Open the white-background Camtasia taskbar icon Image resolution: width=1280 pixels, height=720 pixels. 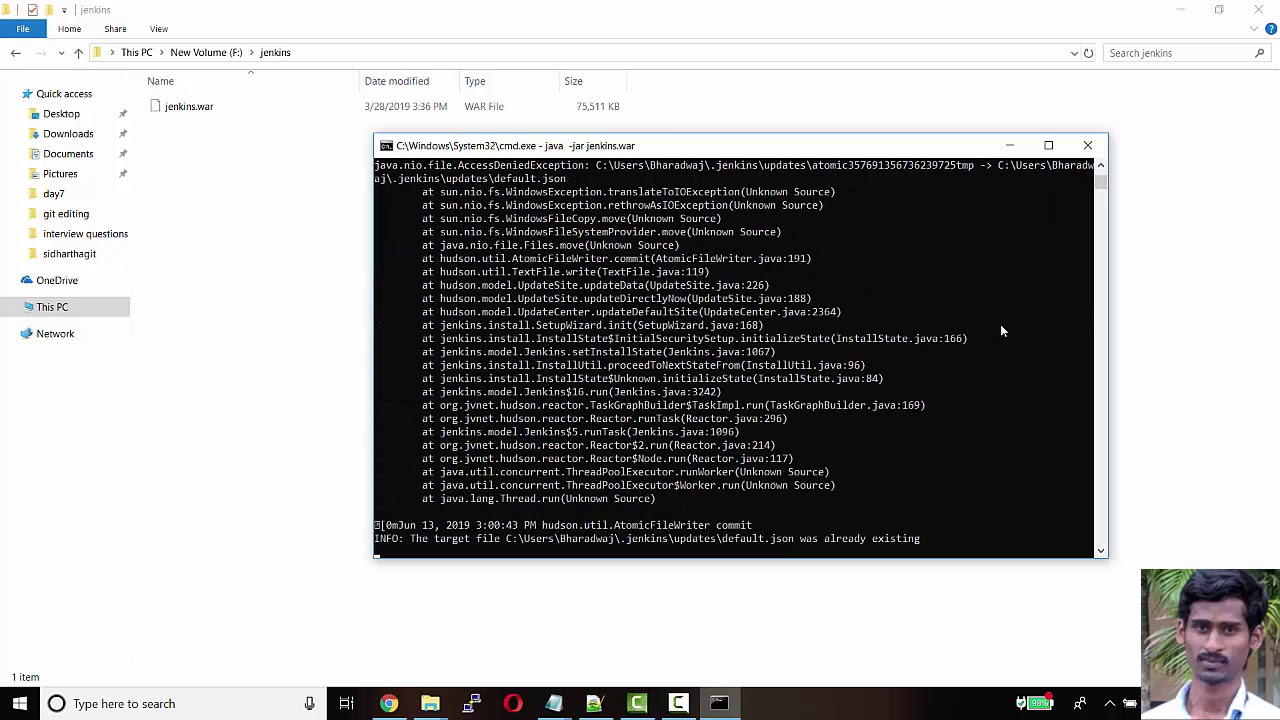(x=678, y=703)
